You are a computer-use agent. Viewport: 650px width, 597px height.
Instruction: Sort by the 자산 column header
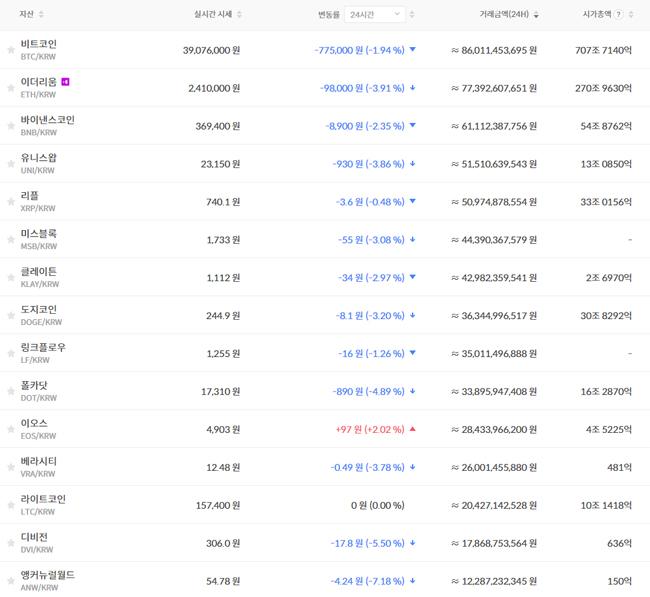click(31, 15)
